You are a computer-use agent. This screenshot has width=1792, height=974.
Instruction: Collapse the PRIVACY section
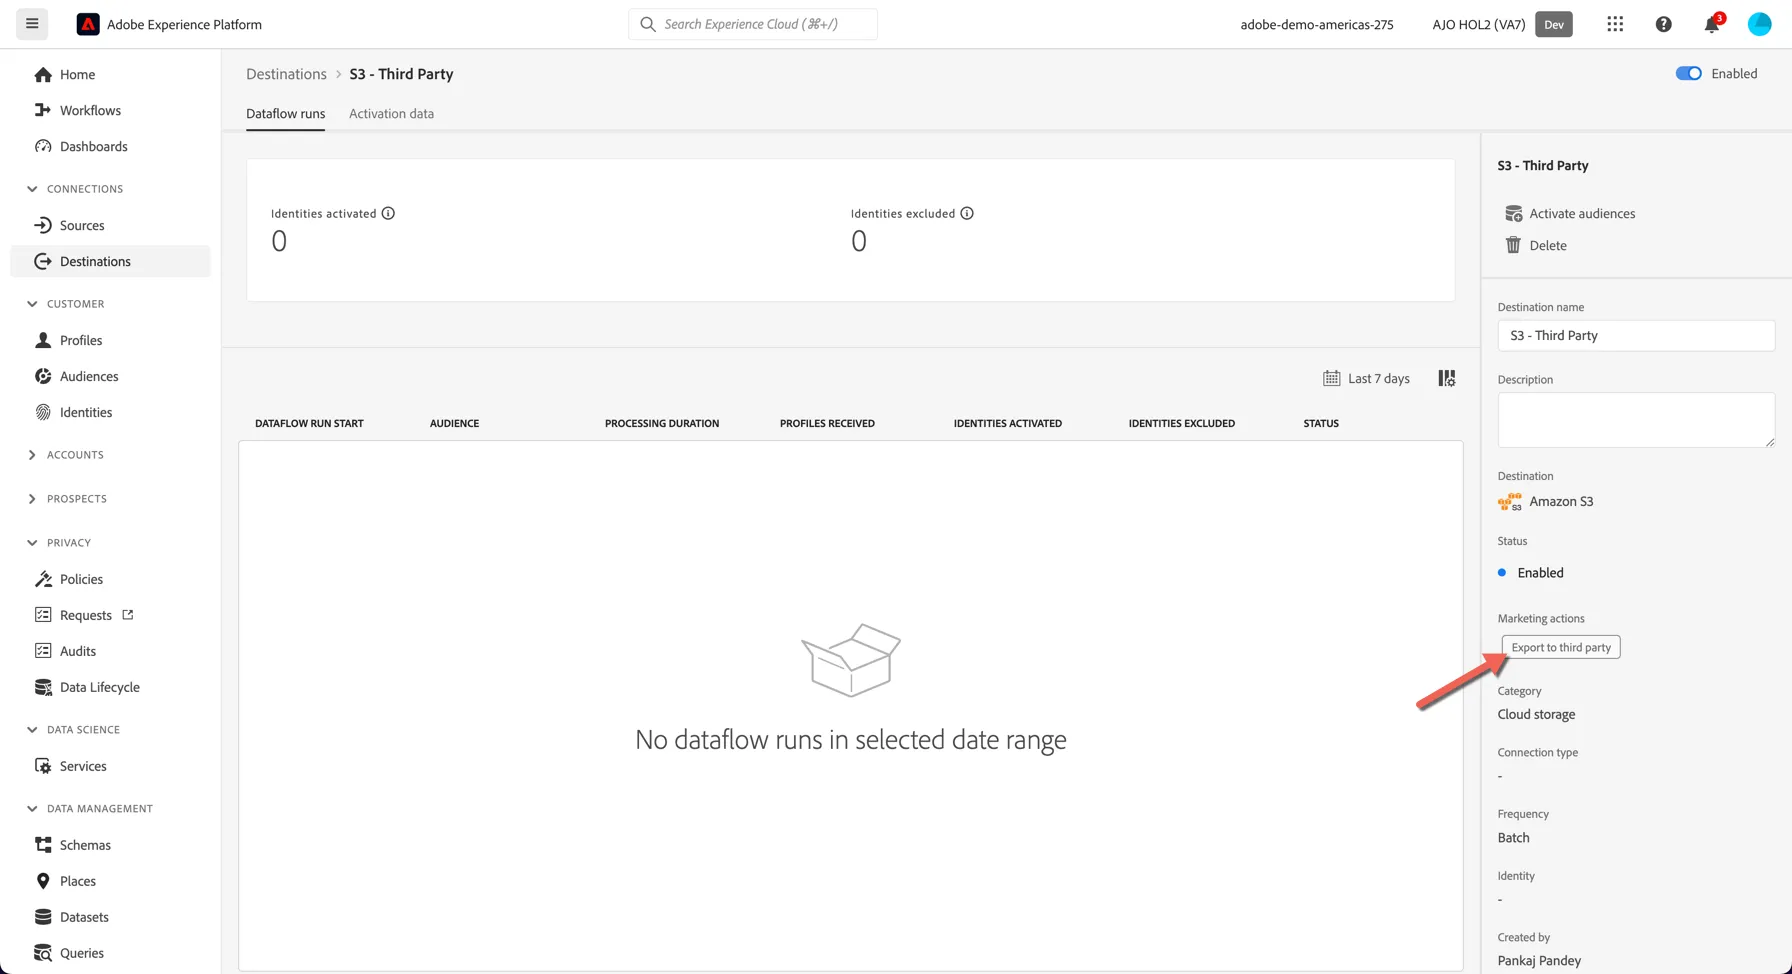tap(59, 543)
